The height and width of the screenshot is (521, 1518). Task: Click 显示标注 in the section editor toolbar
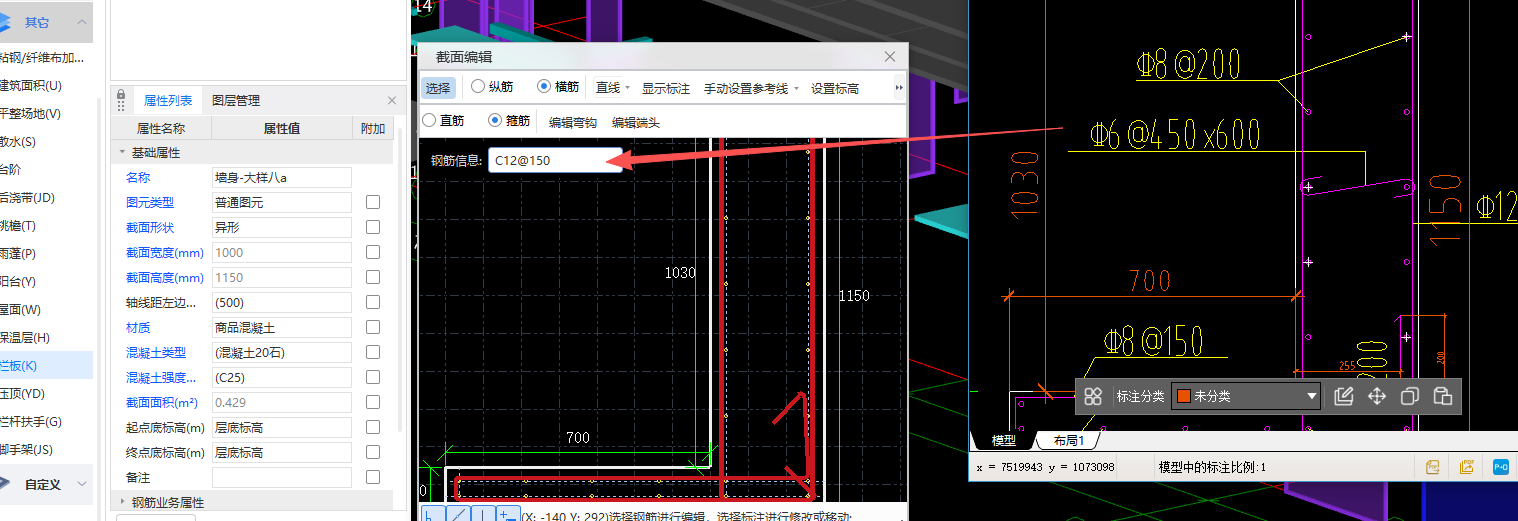coord(666,88)
